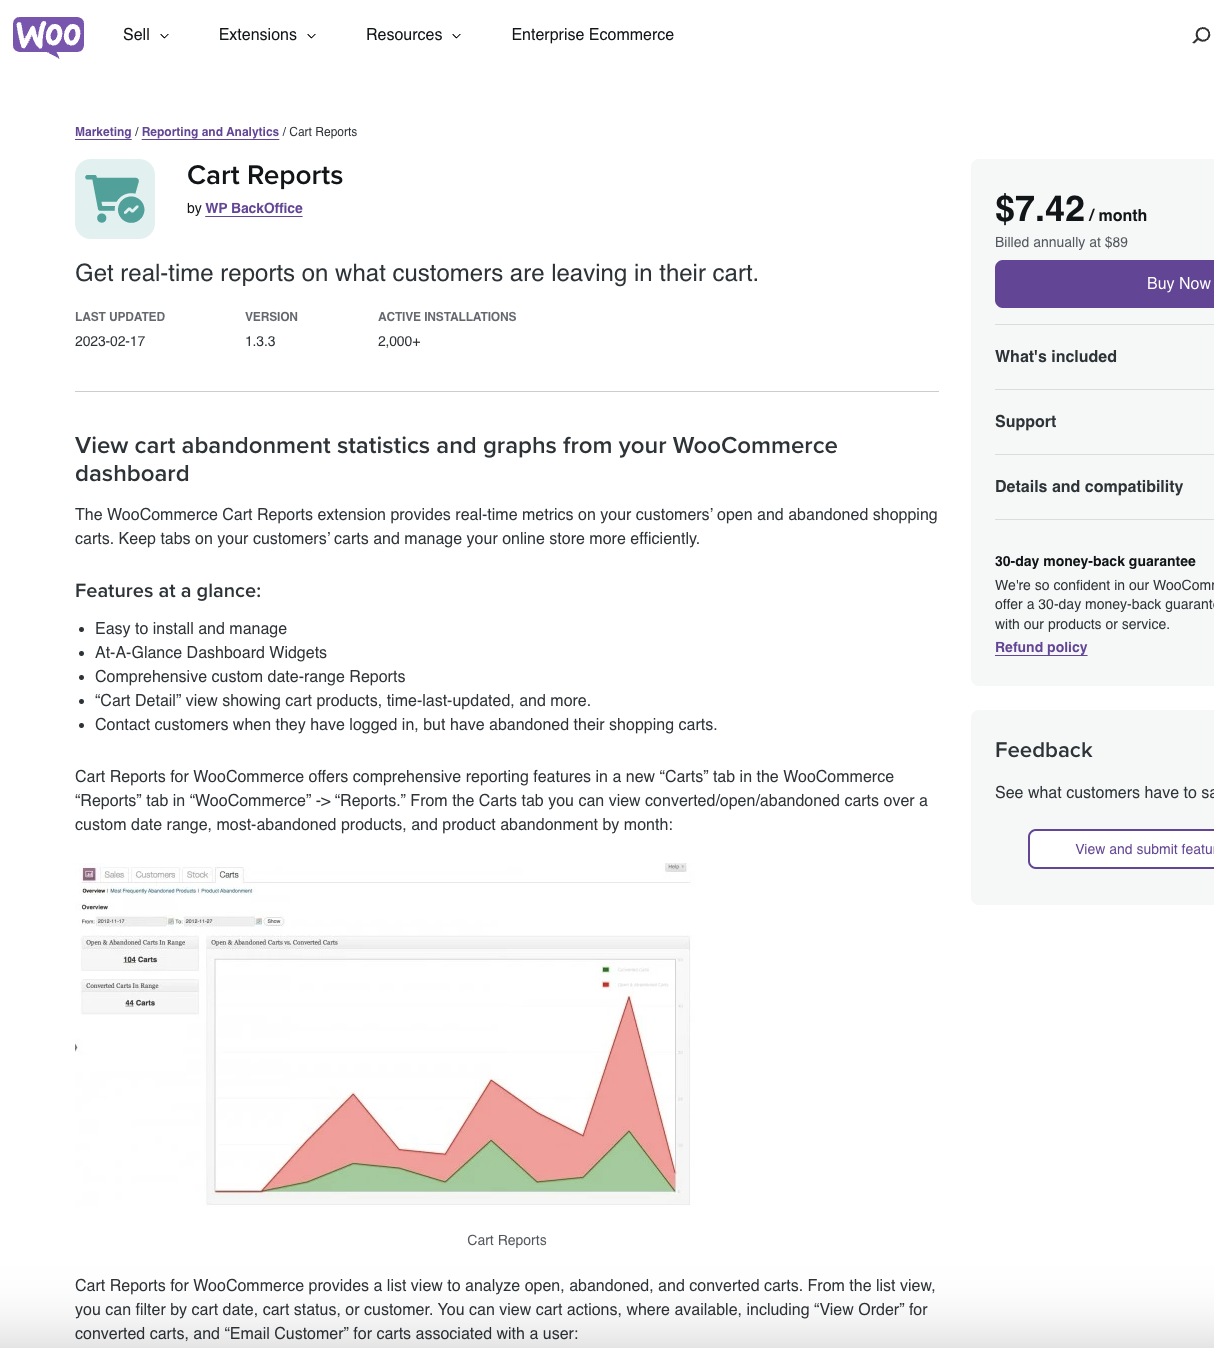The height and width of the screenshot is (1348, 1214).
Task: Switch to the Carts tab in the dashboard preview
Action: [228, 874]
